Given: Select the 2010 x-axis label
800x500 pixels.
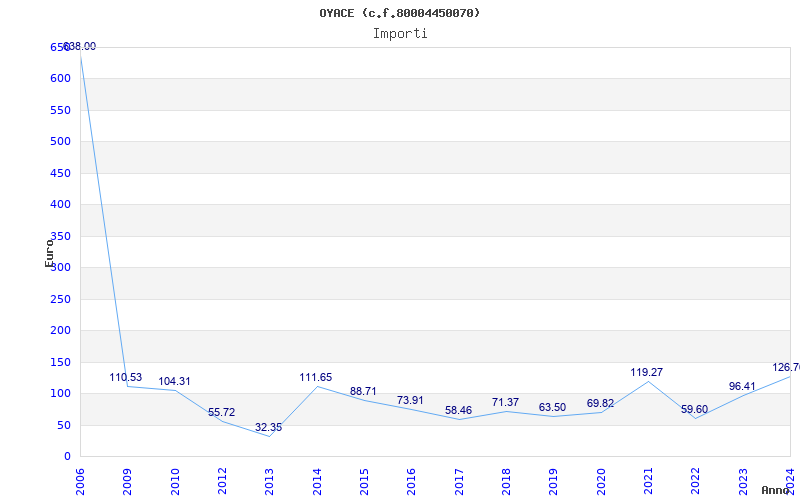Looking at the screenshot, I should (175, 482).
